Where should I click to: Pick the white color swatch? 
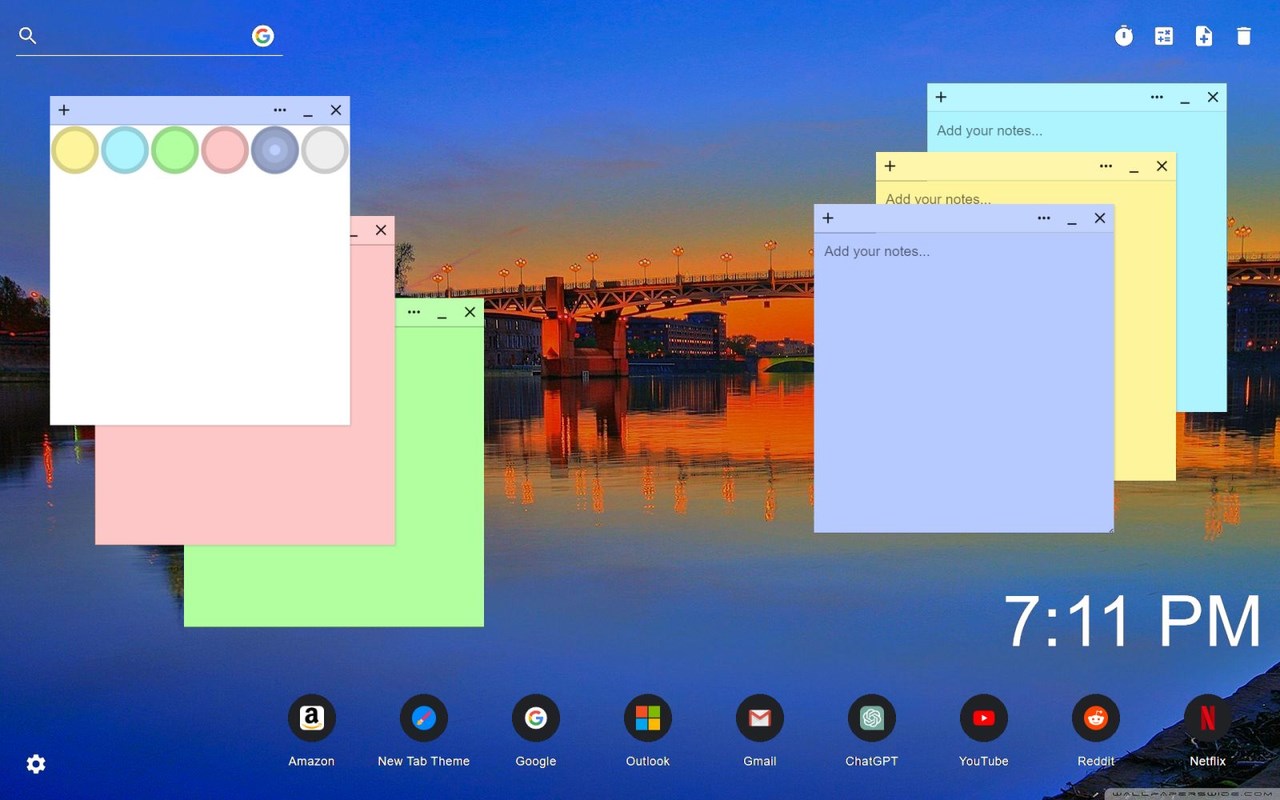325,150
